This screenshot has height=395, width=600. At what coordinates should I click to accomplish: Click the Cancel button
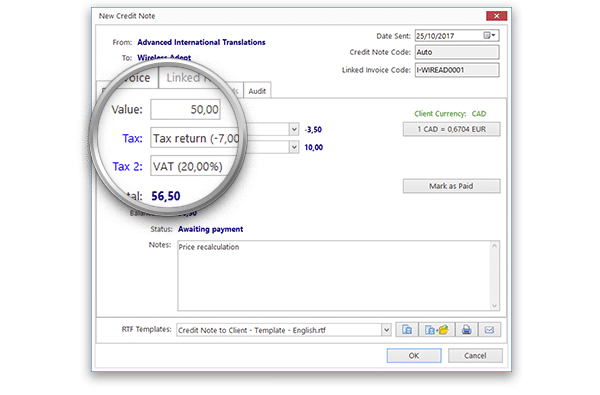tap(475, 356)
